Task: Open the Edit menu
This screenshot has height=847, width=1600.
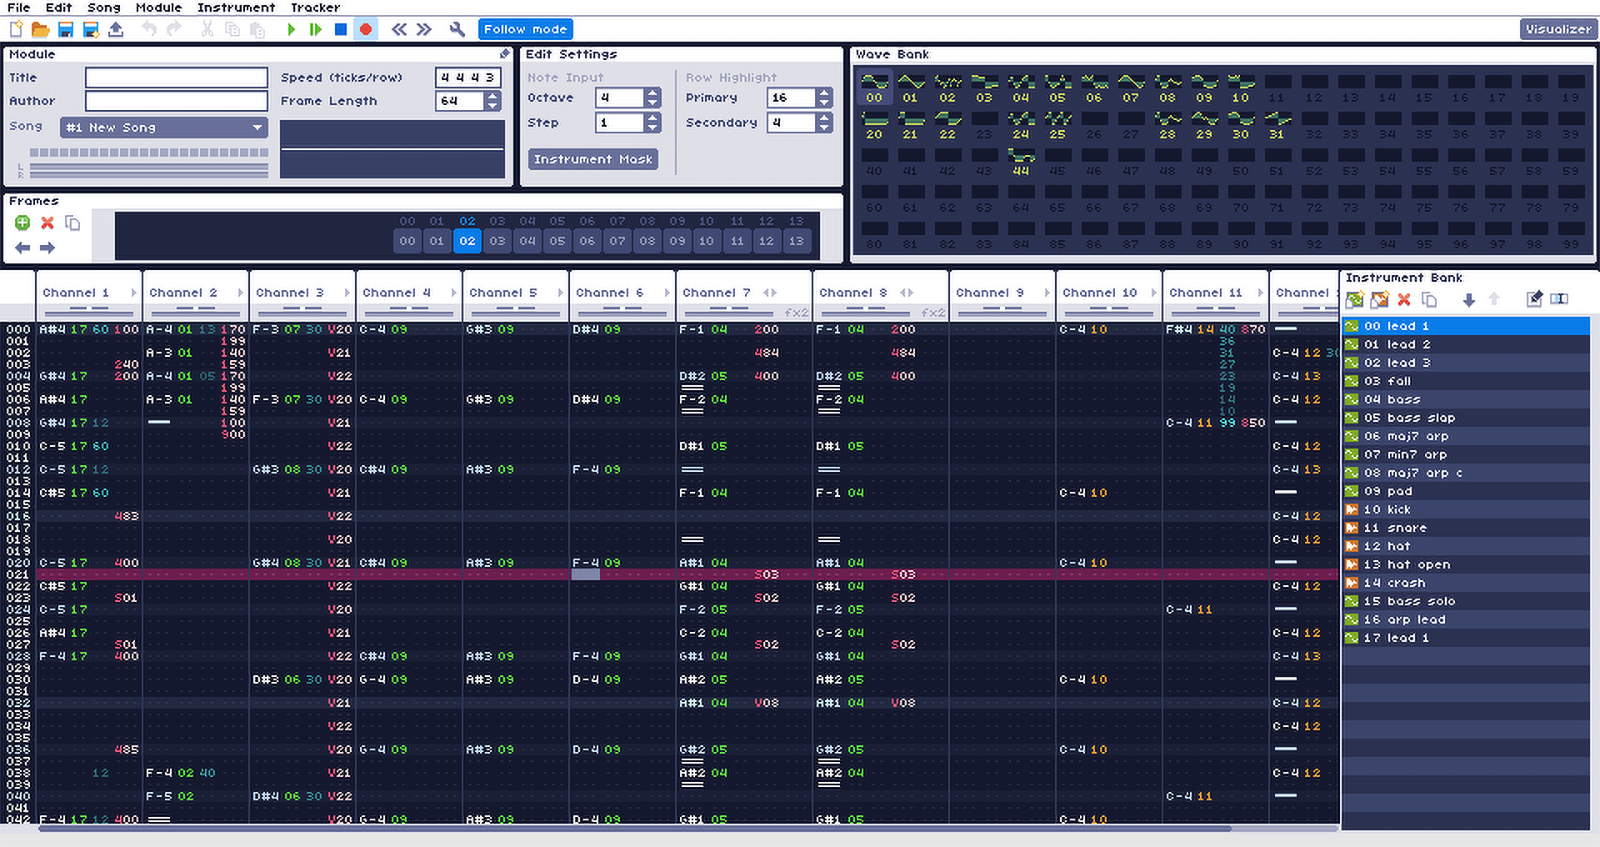Action: tap(58, 7)
